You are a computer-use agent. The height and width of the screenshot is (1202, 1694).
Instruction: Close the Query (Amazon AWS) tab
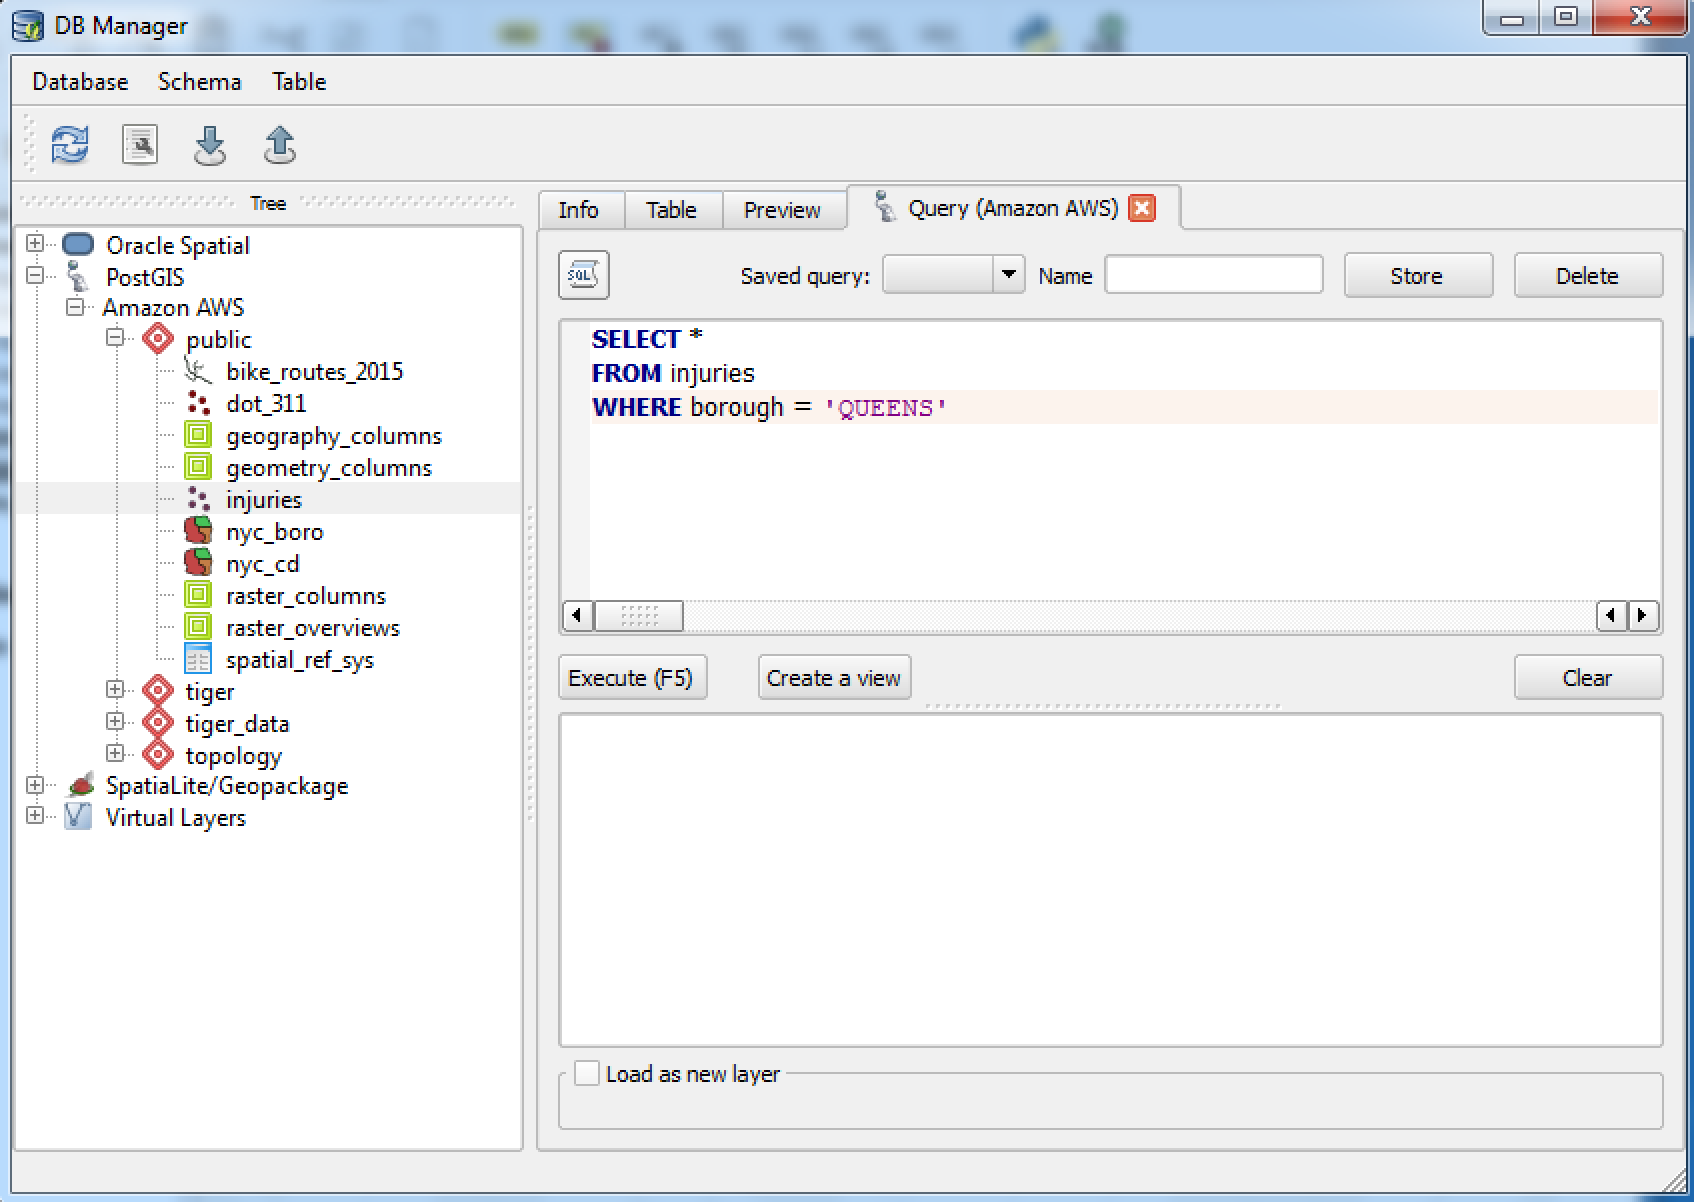click(x=1141, y=208)
